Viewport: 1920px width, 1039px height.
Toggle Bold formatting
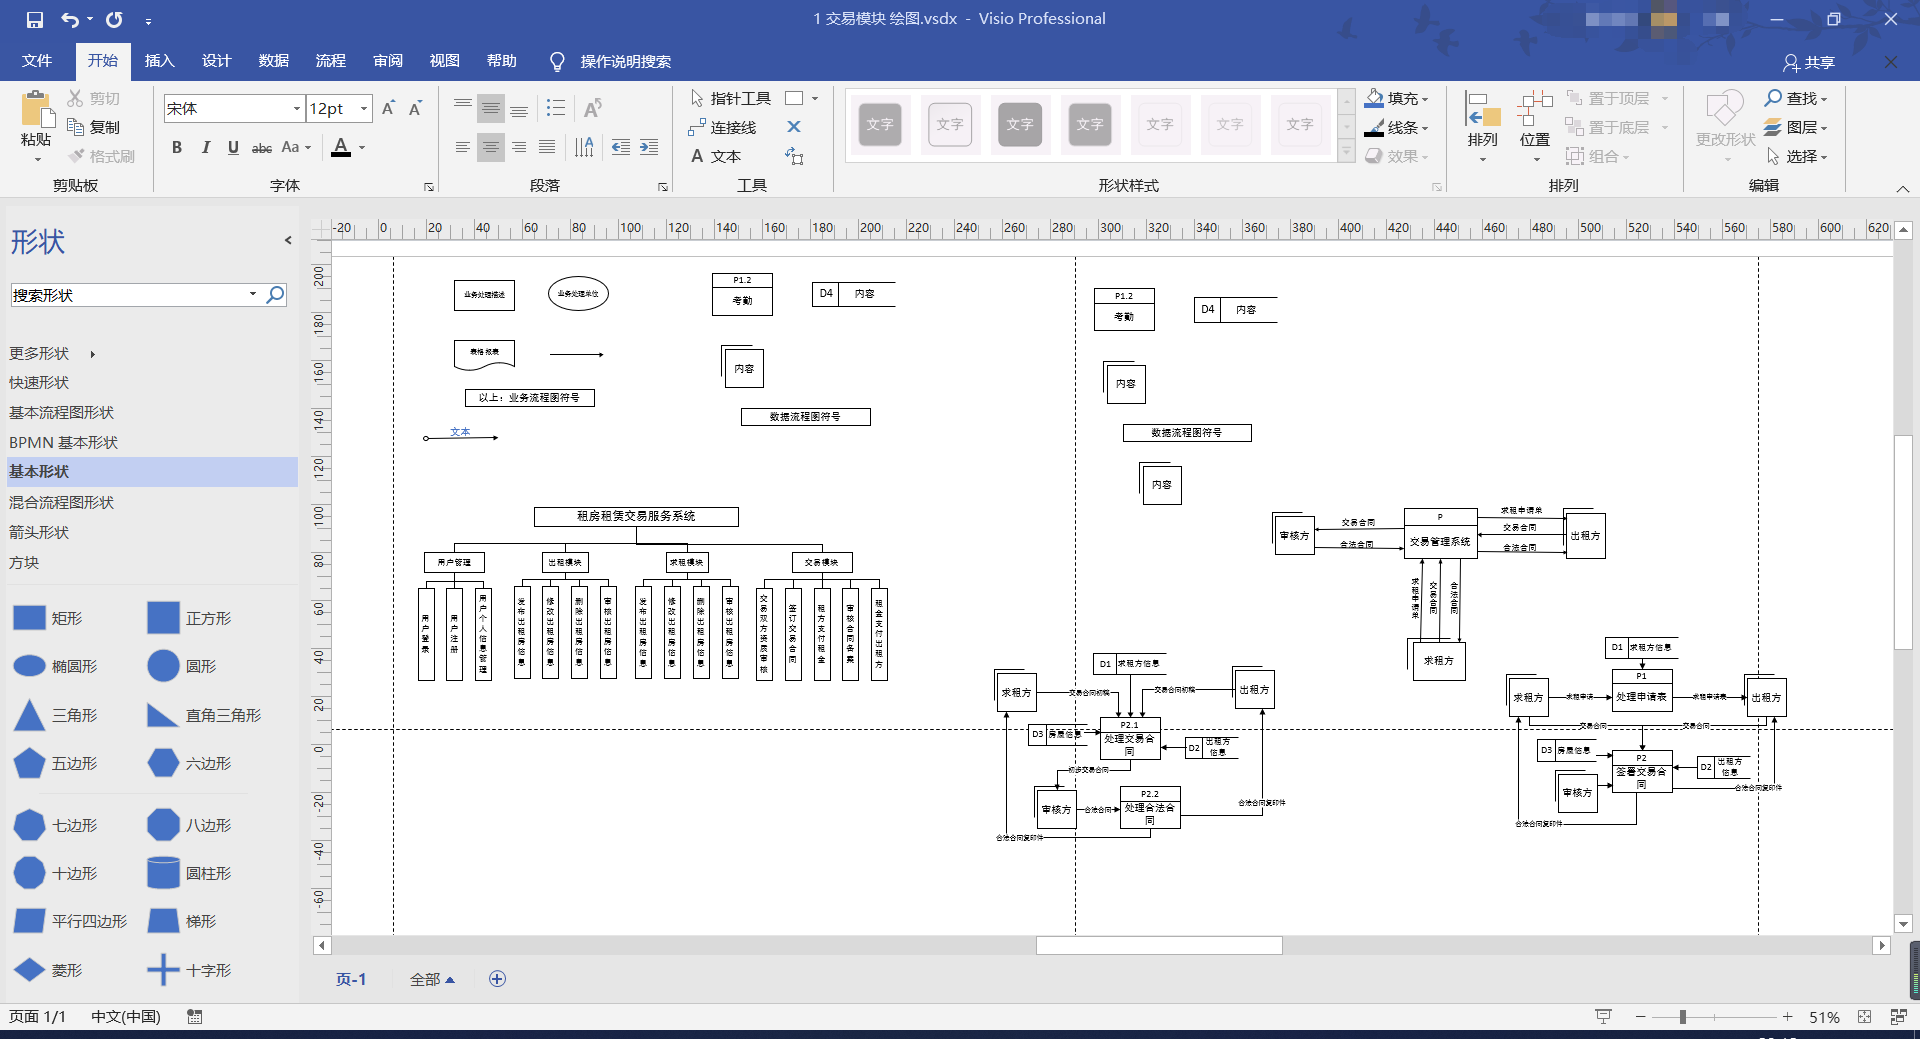[x=177, y=148]
